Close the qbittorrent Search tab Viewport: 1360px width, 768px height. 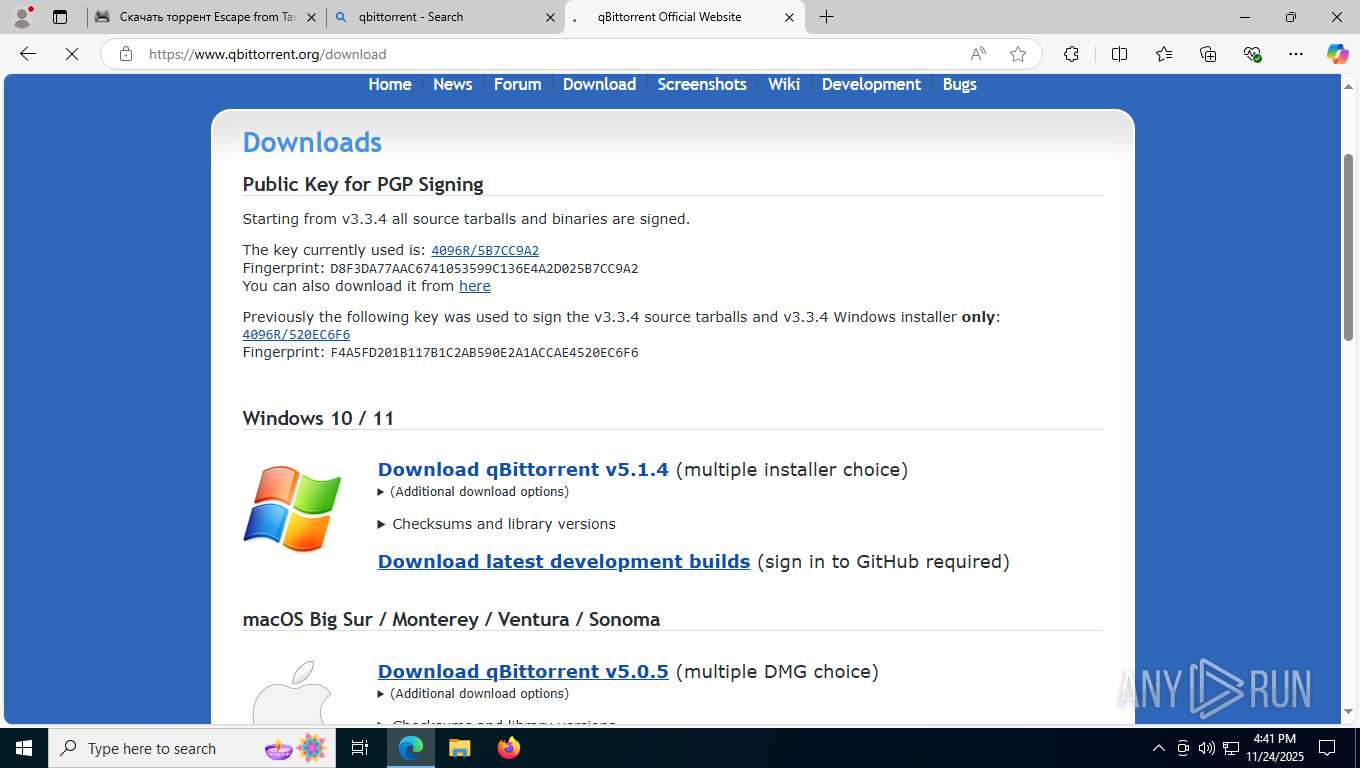point(550,17)
